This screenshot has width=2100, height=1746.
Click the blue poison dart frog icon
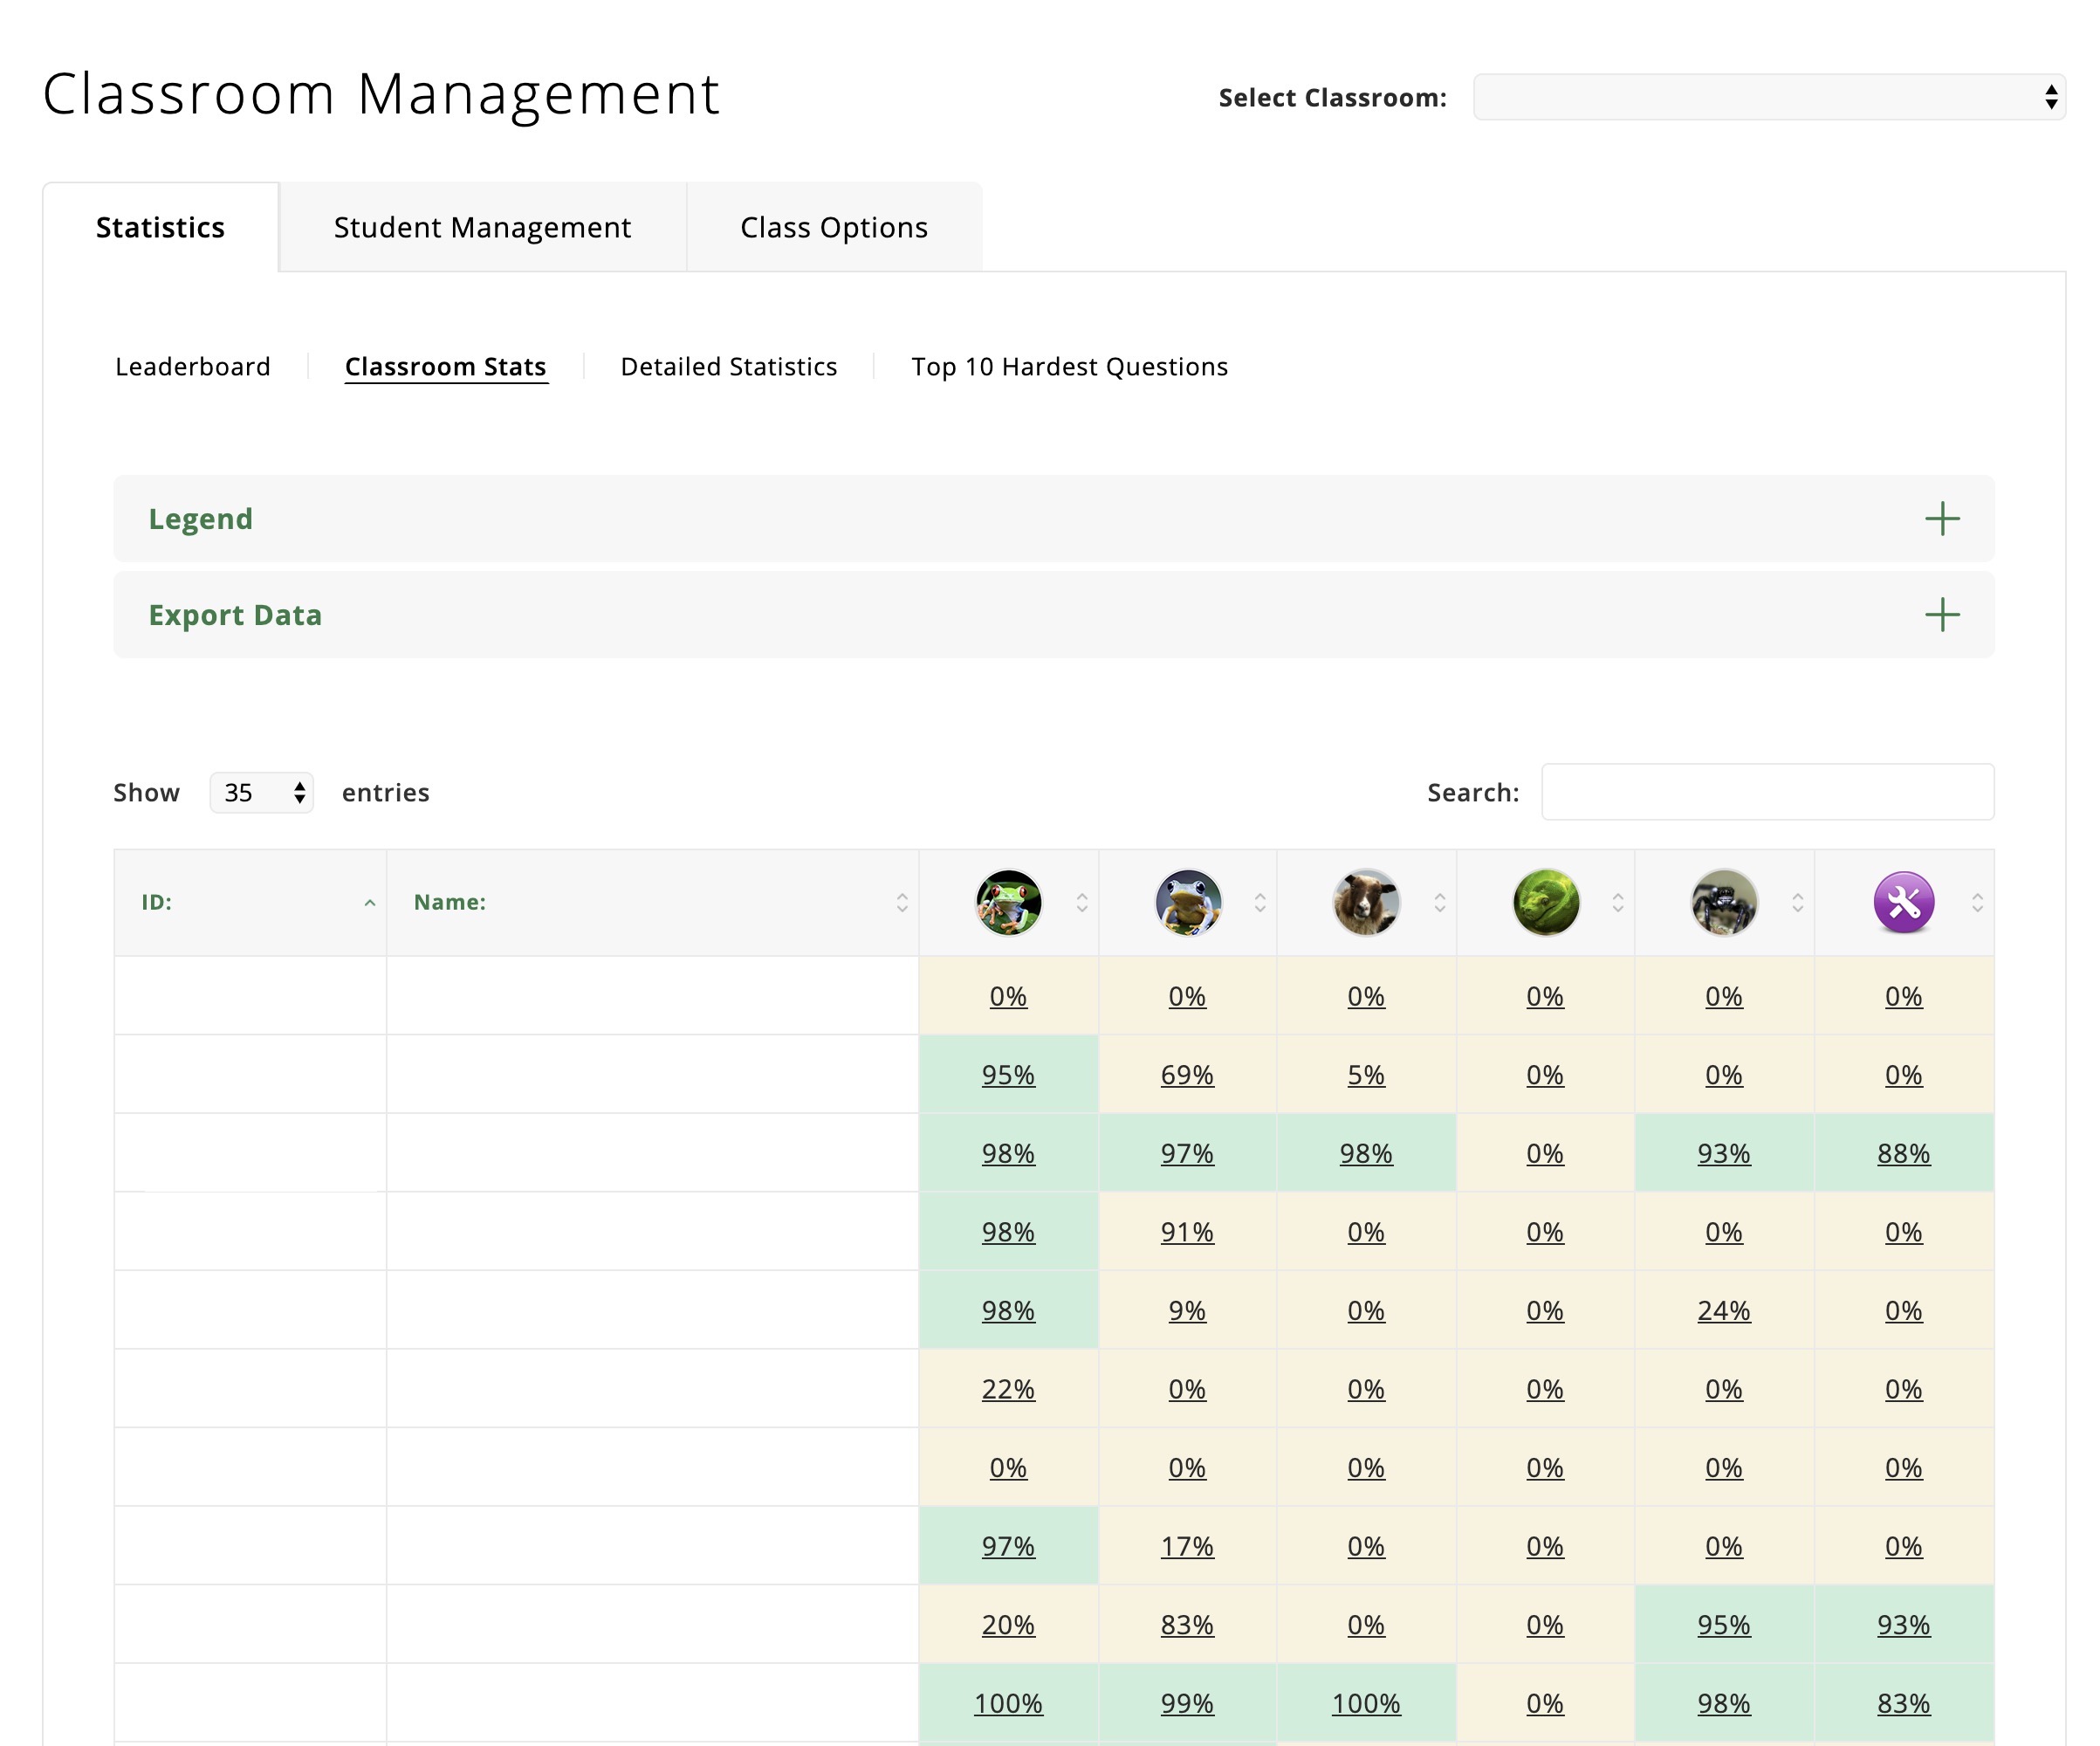(1187, 902)
